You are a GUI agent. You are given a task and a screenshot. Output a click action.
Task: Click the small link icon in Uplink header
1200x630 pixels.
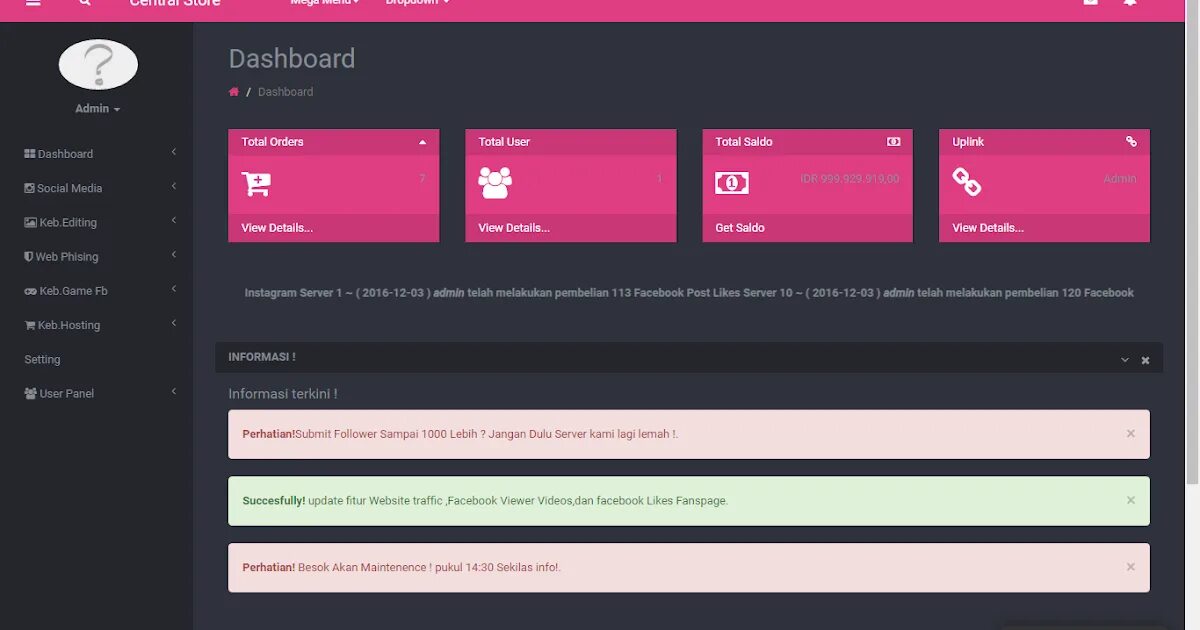(x=1131, y=142)
